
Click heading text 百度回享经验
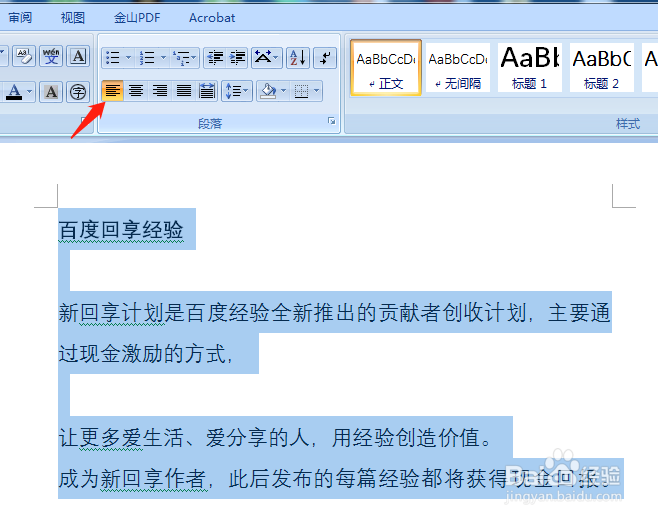point(121,230)
